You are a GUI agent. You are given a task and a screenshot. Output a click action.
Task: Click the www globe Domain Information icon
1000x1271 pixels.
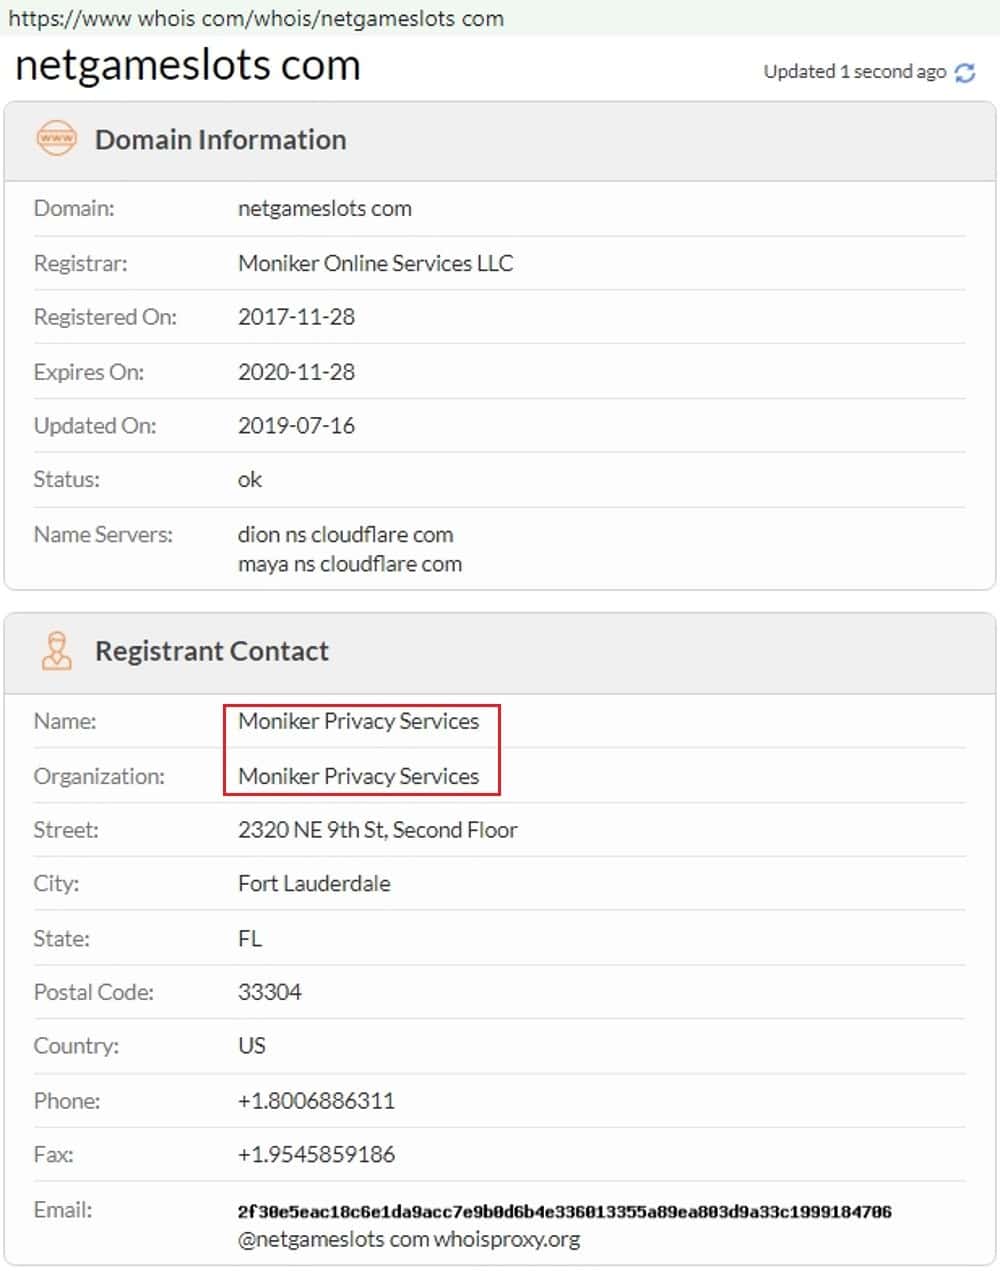pyautogui.click(x=56, y=139)
